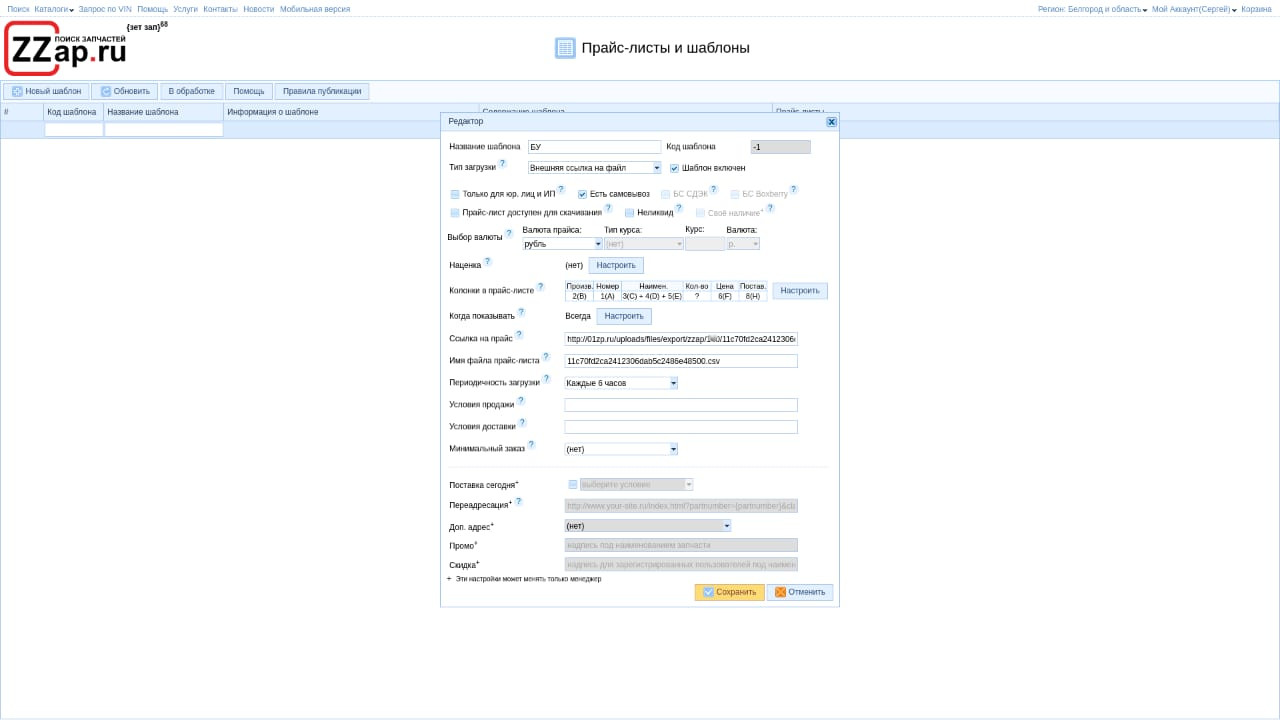This screenshot has width=1280, height=720.
Task: Click Настроить button for Наценка
Action: click(616, 265)
